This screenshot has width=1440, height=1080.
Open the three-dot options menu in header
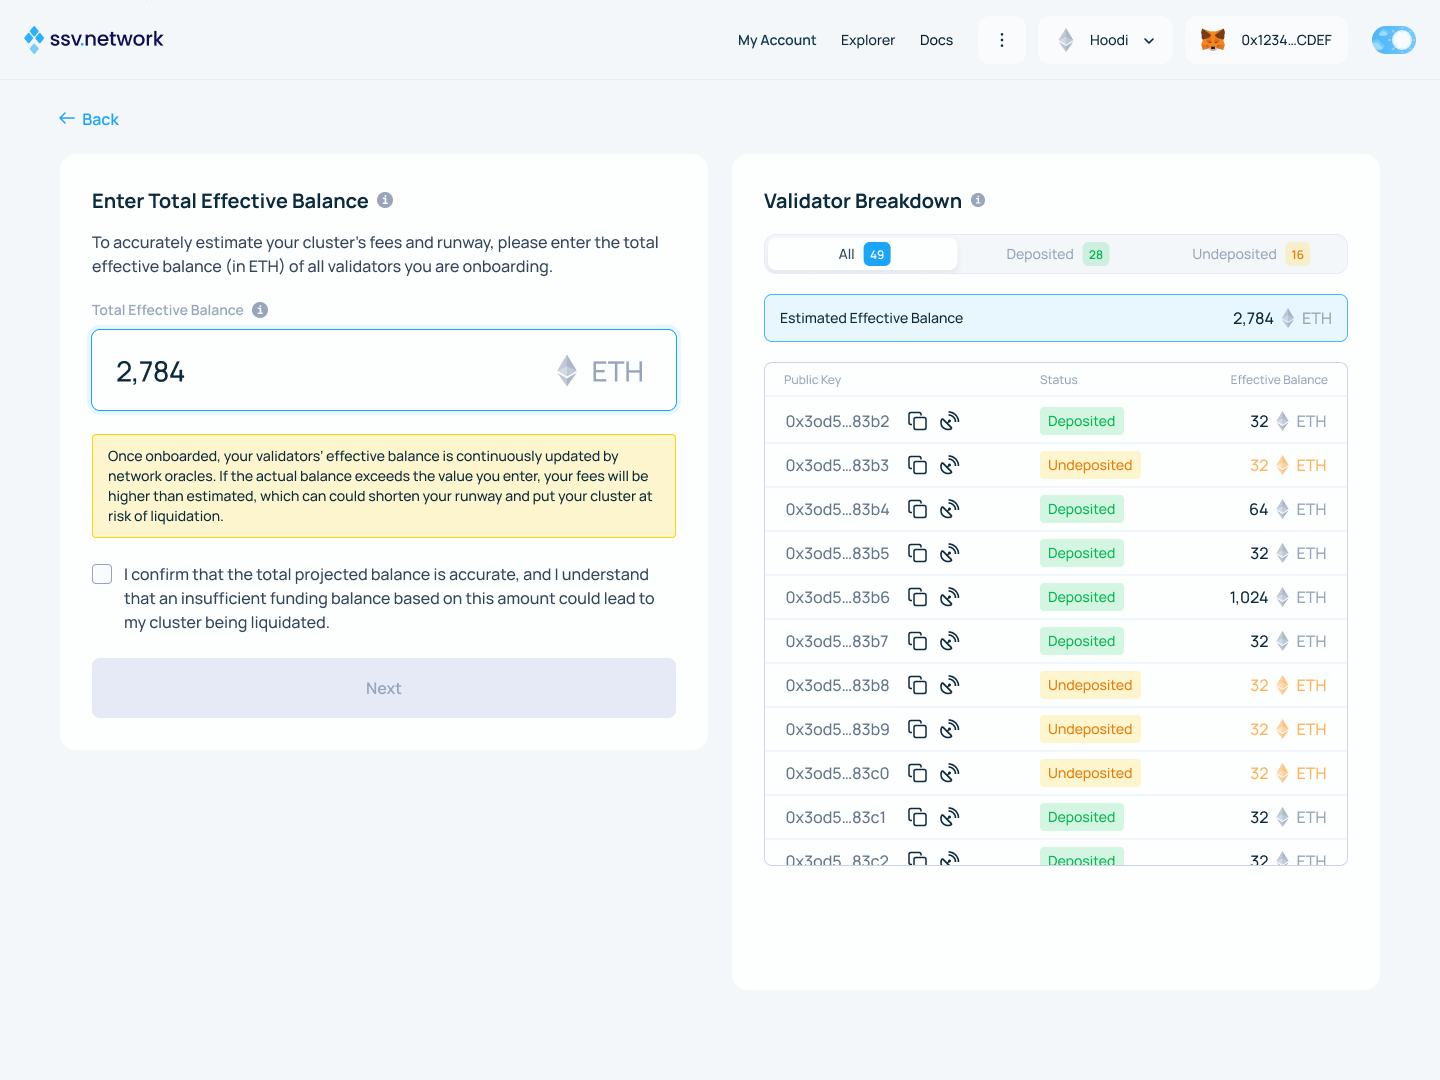[x=1001, y=39]
